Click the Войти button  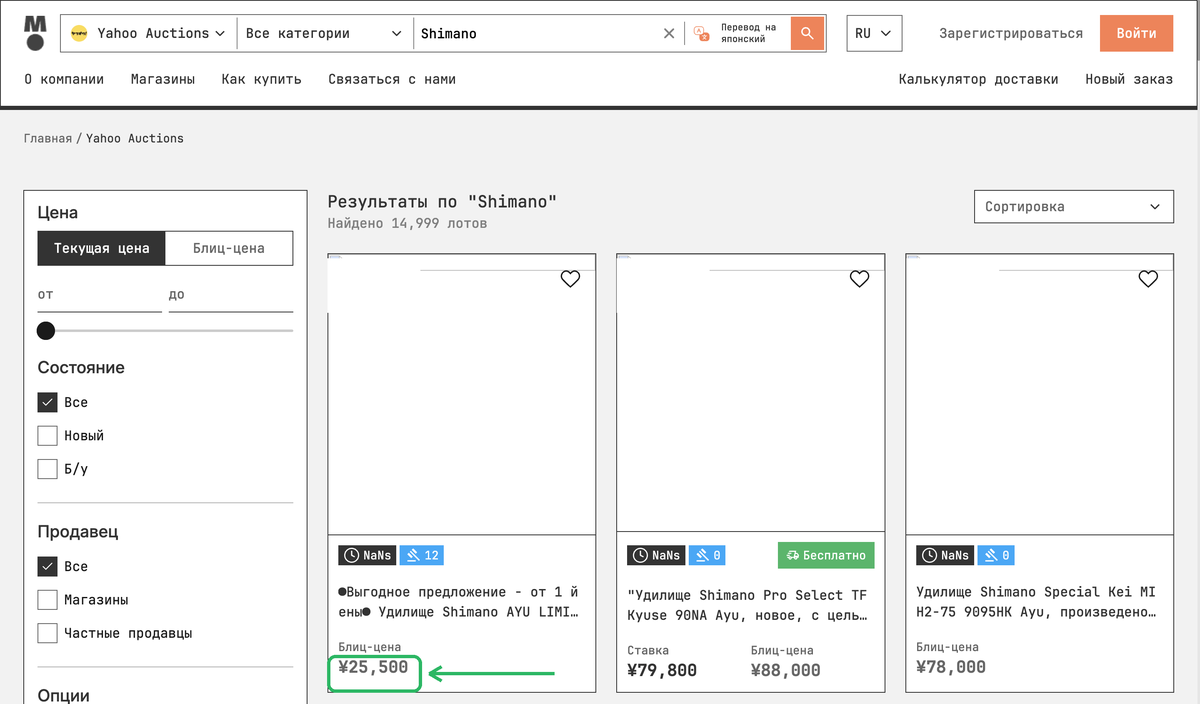[1136, 33]
